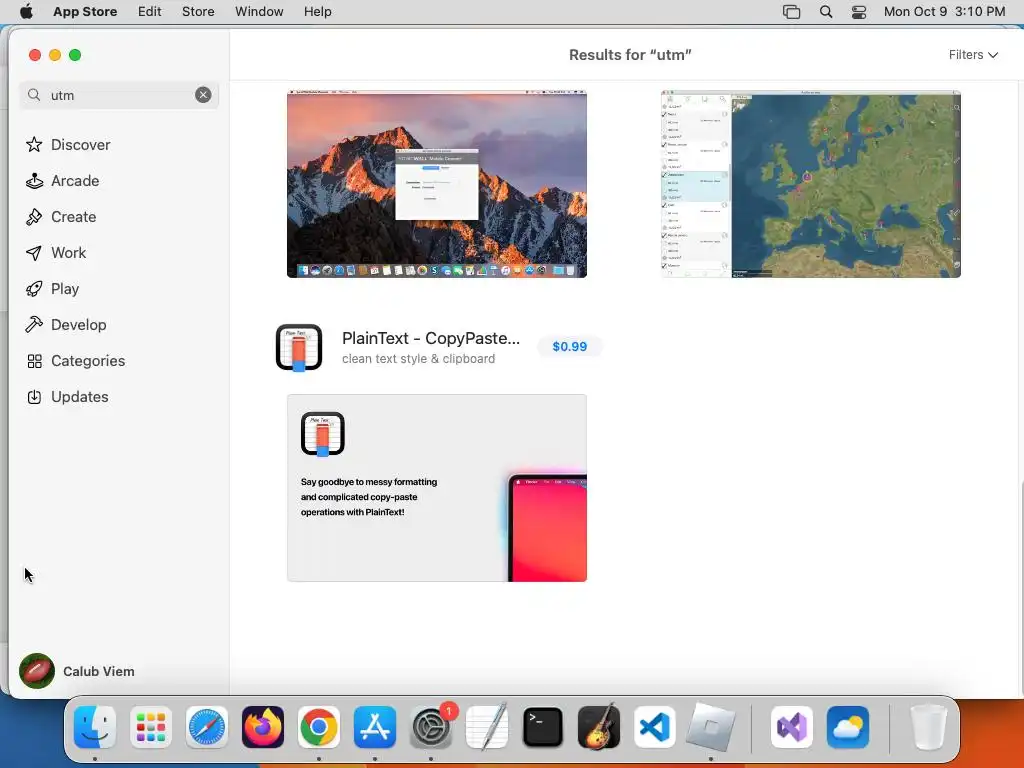
Task: Click the App Store Dock icon
Action: tap(375, 727)
